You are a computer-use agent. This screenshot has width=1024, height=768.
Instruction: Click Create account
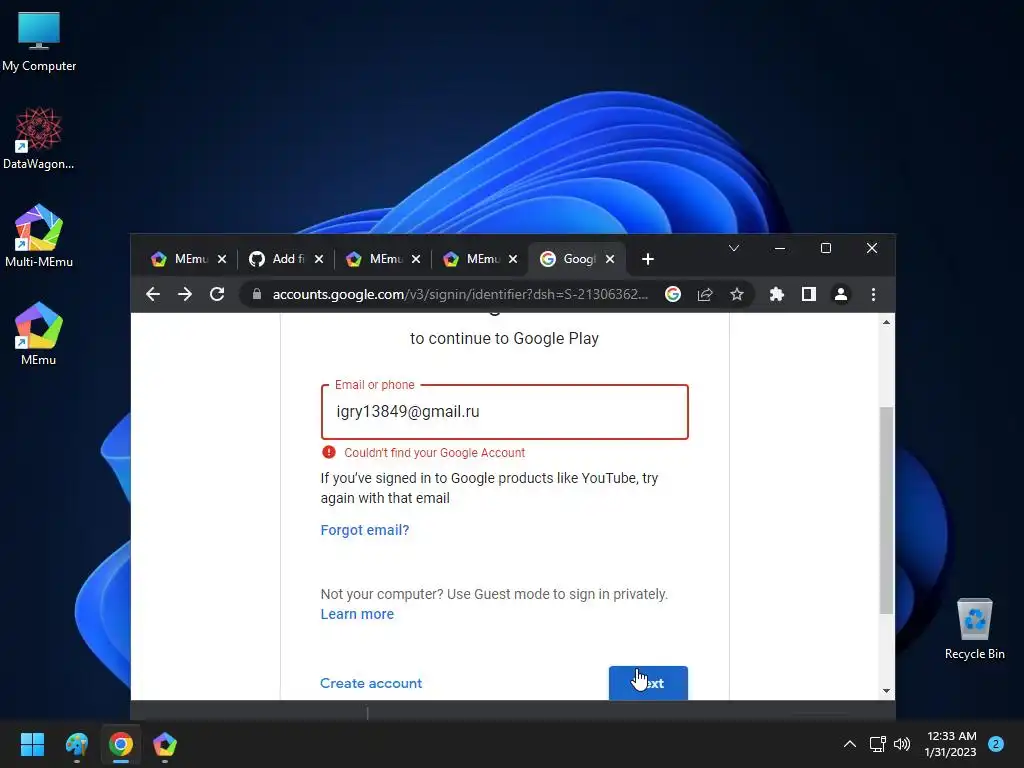[x=371, y=683]
